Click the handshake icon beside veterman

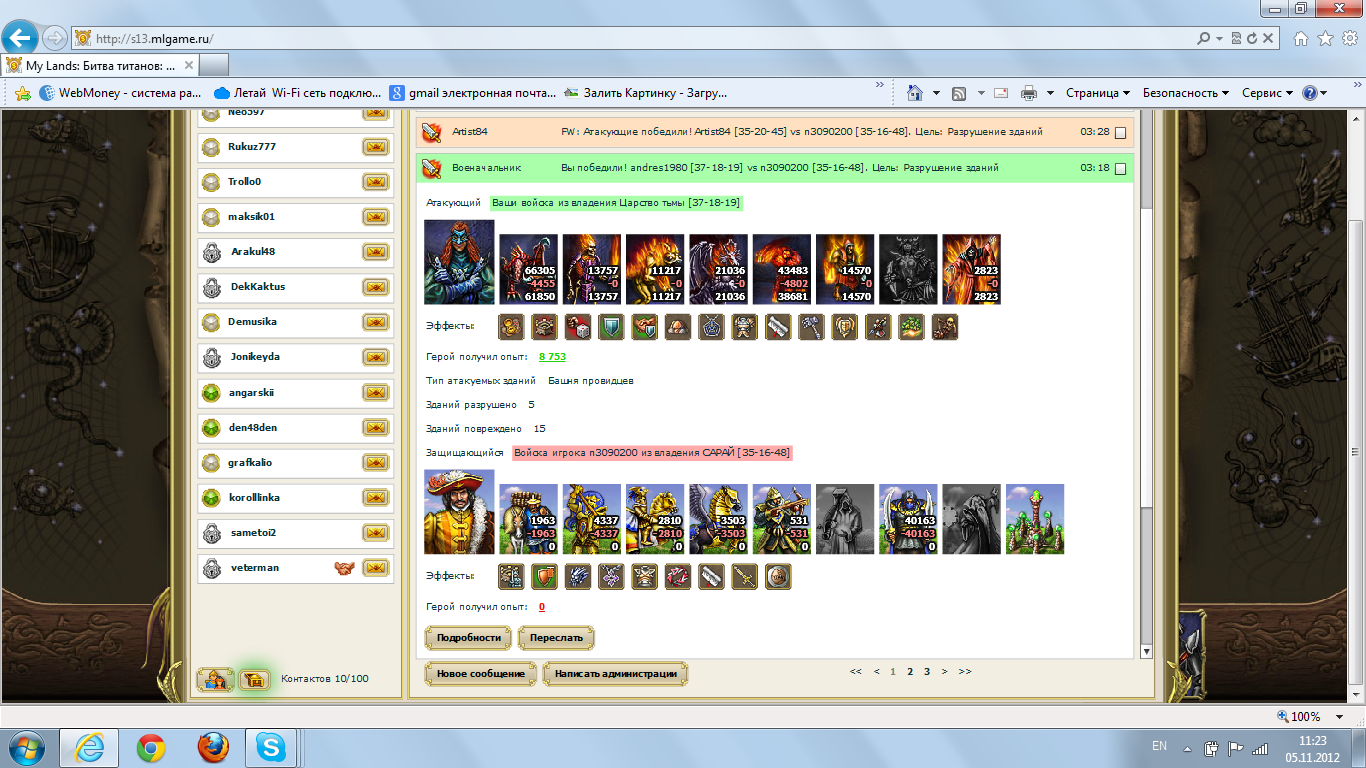tap(344, 568)
